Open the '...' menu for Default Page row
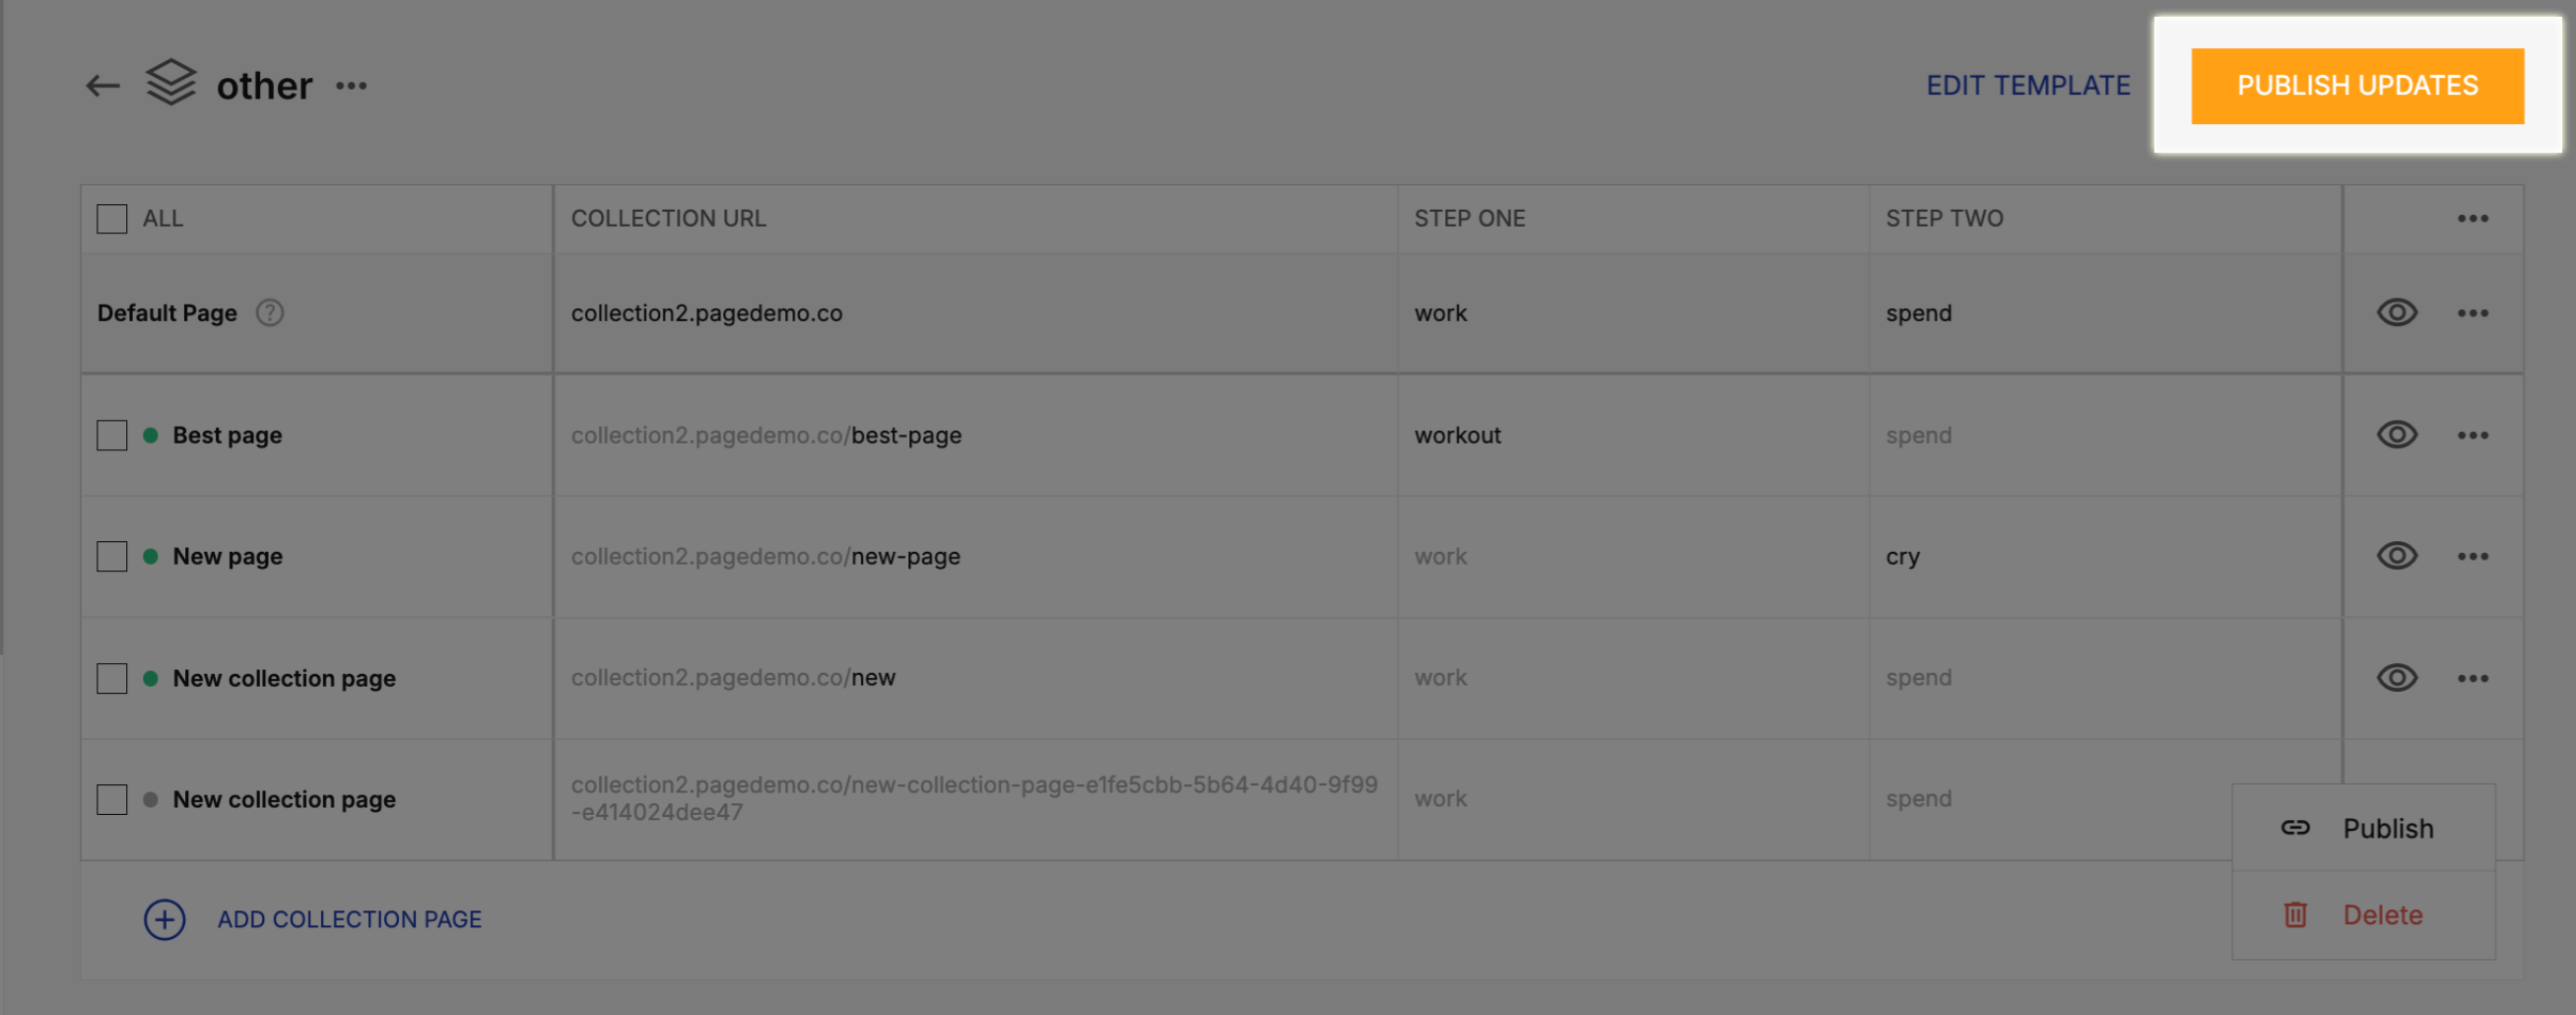Viewport: 2576px width, 1015px height. point(2473,312)
